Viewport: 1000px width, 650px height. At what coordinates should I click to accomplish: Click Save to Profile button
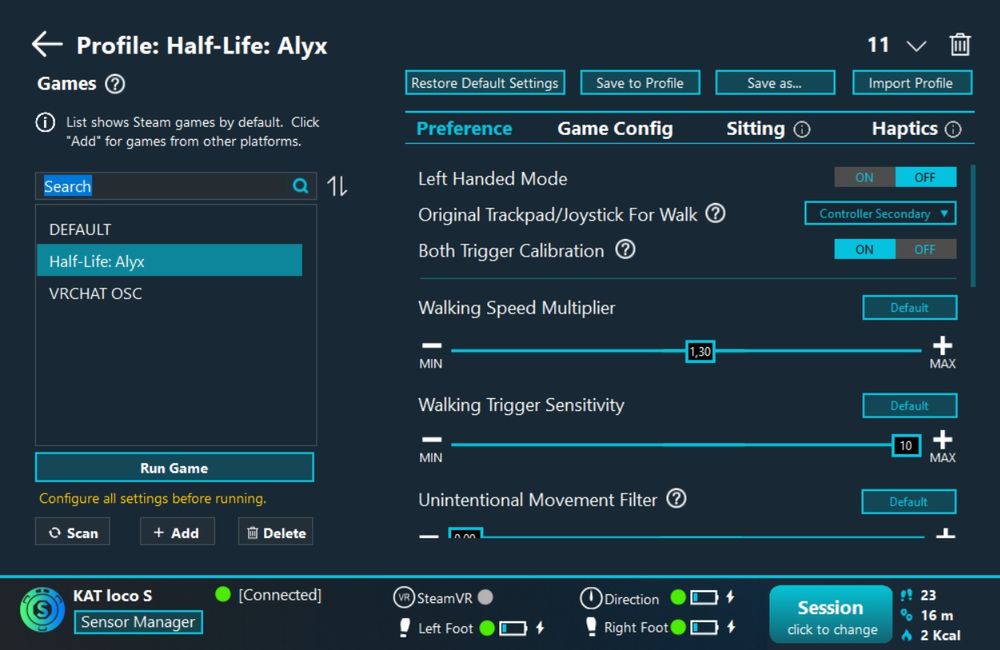pos(640,83)
